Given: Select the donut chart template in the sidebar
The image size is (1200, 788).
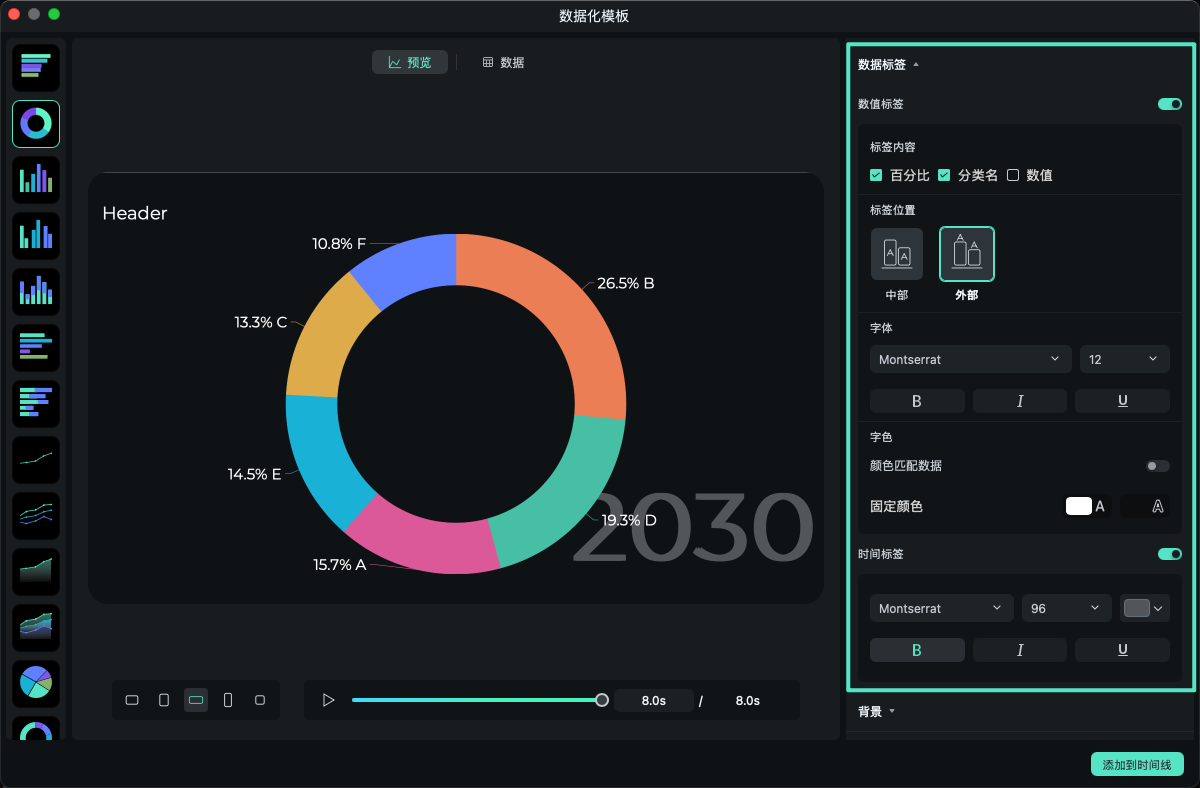Looking at the screenshot, I should click(x=35, y=123).
